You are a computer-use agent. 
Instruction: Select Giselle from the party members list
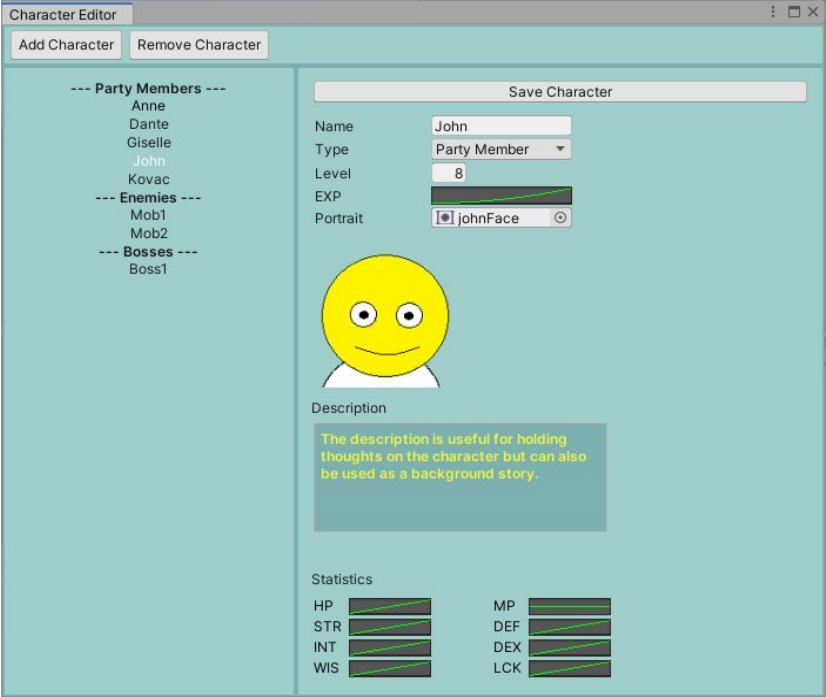pyautogui.click(x=148, y=143)
